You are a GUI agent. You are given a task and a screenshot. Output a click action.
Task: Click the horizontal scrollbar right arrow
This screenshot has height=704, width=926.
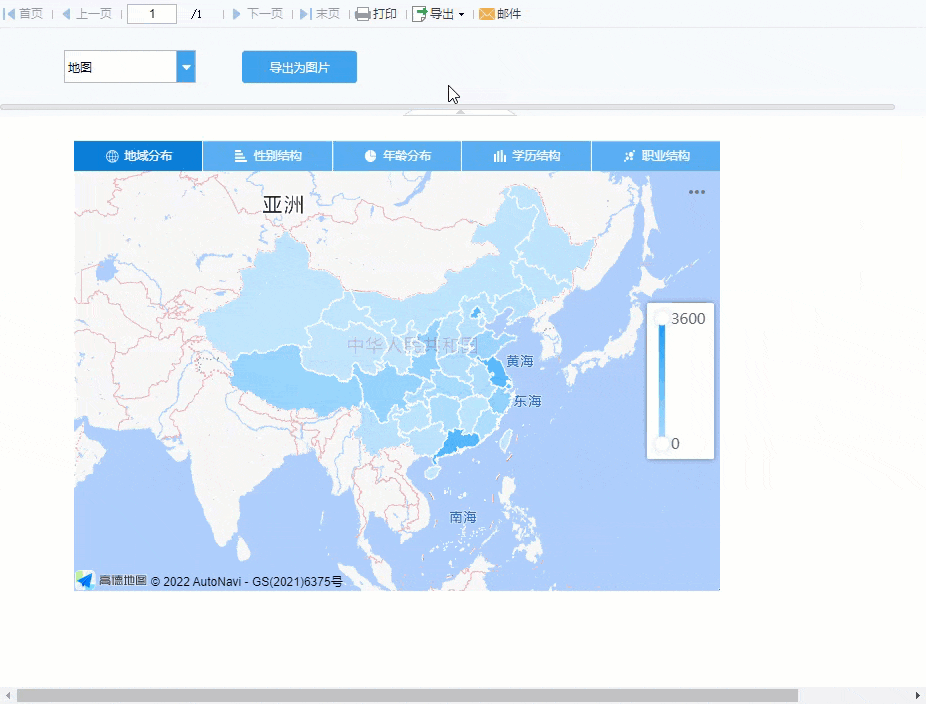(x=918, y=695)
